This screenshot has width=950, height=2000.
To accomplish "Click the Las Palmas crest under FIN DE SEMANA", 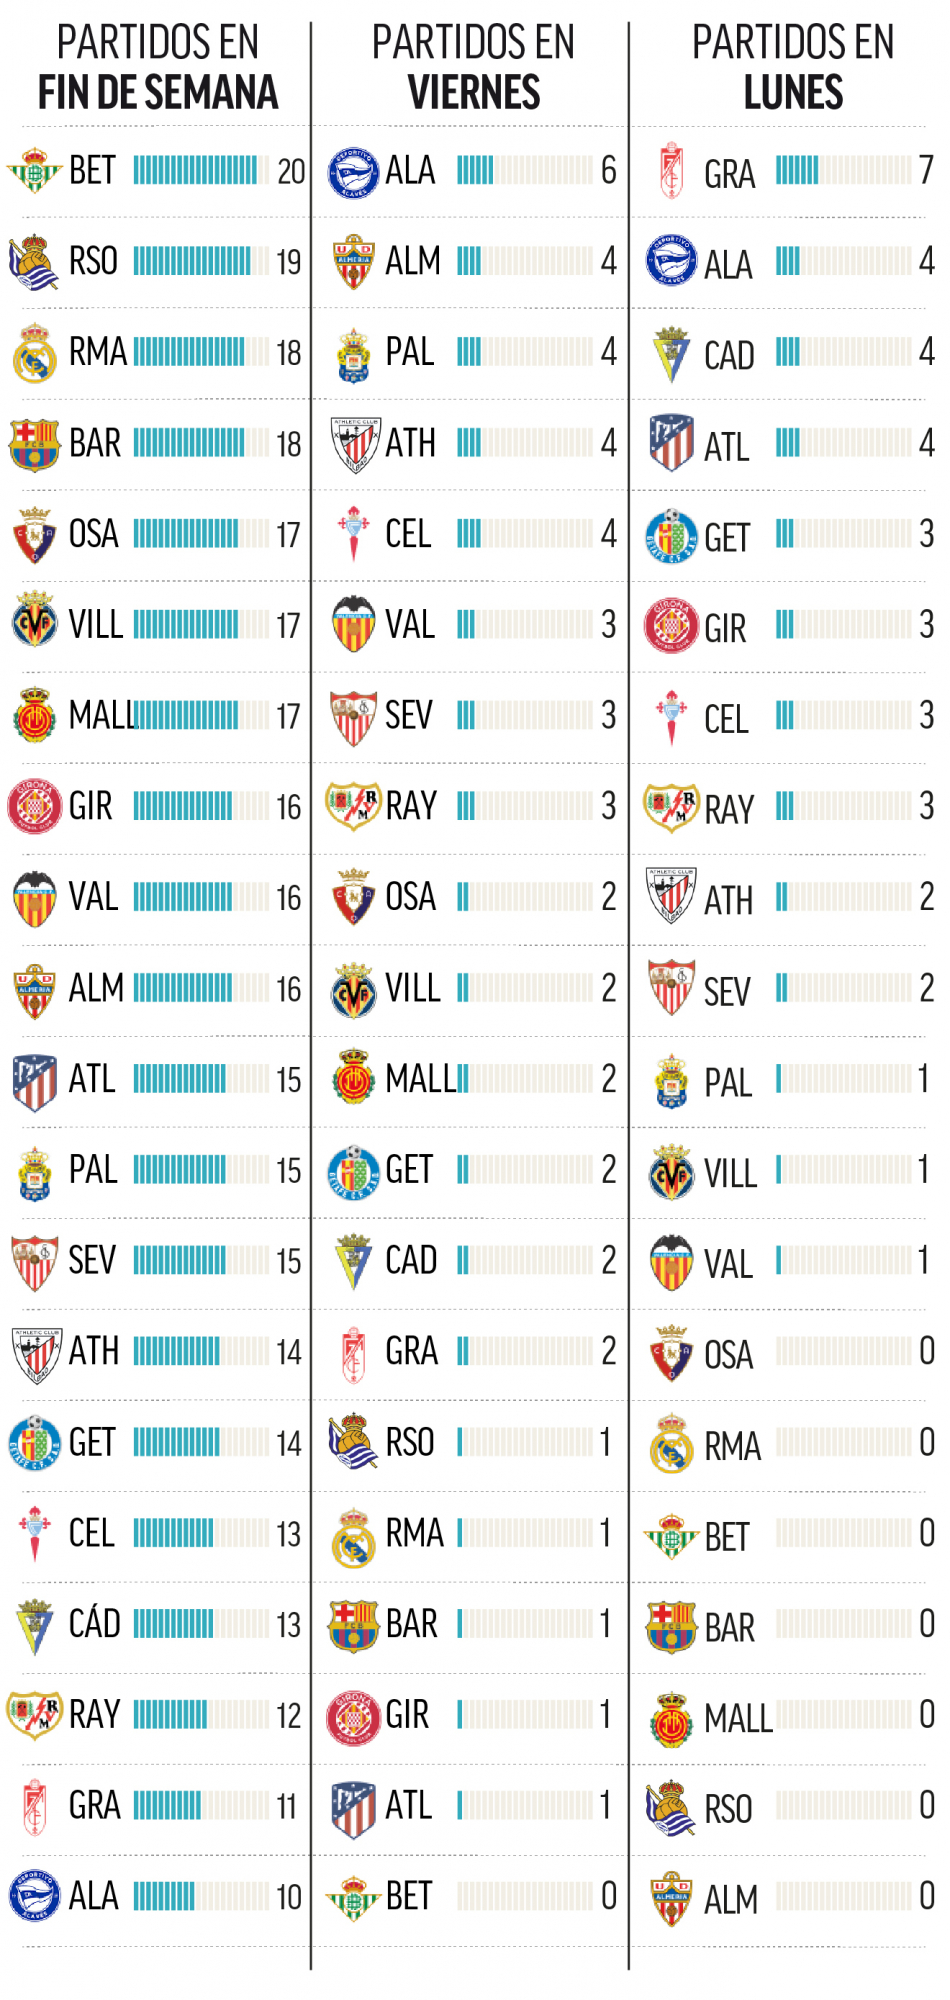I will 34,1171.
